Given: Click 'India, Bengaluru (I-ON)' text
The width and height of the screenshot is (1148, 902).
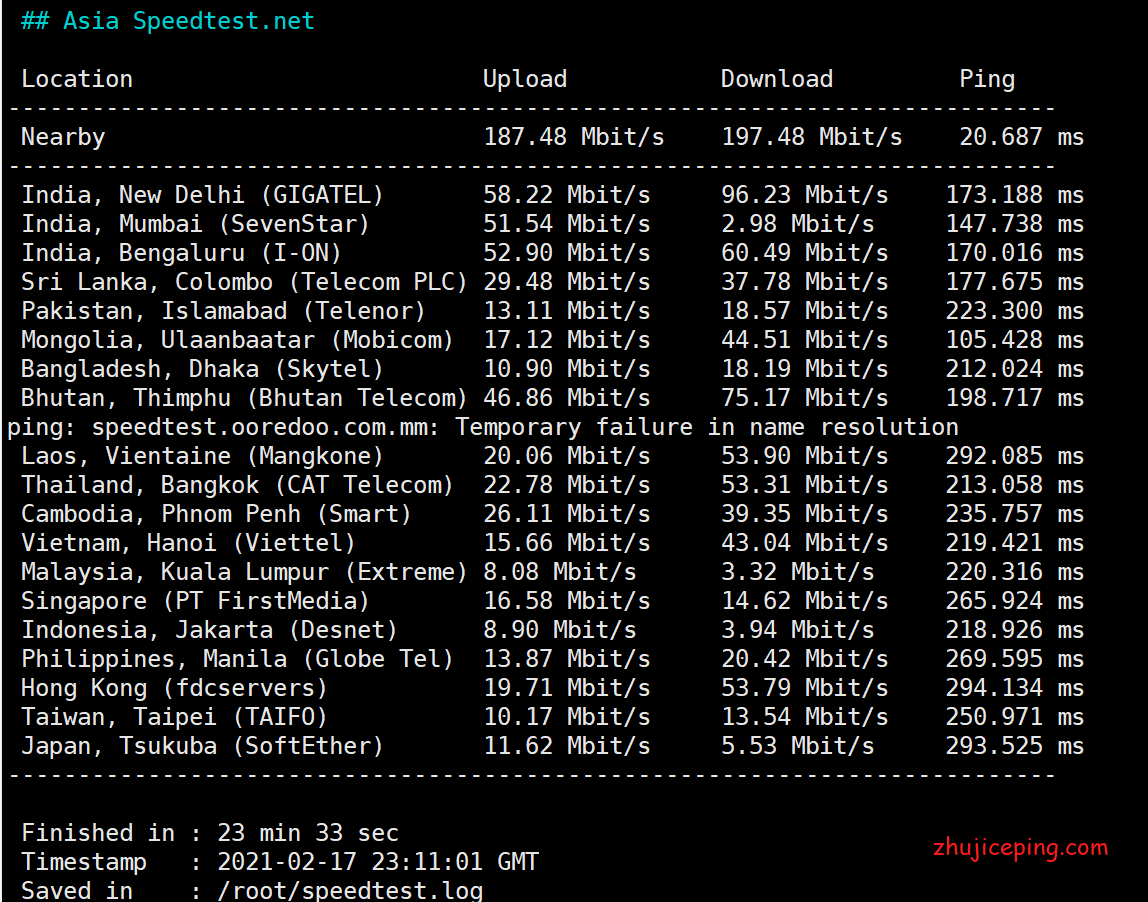Looking at the screenshot, I should (182, 253).
